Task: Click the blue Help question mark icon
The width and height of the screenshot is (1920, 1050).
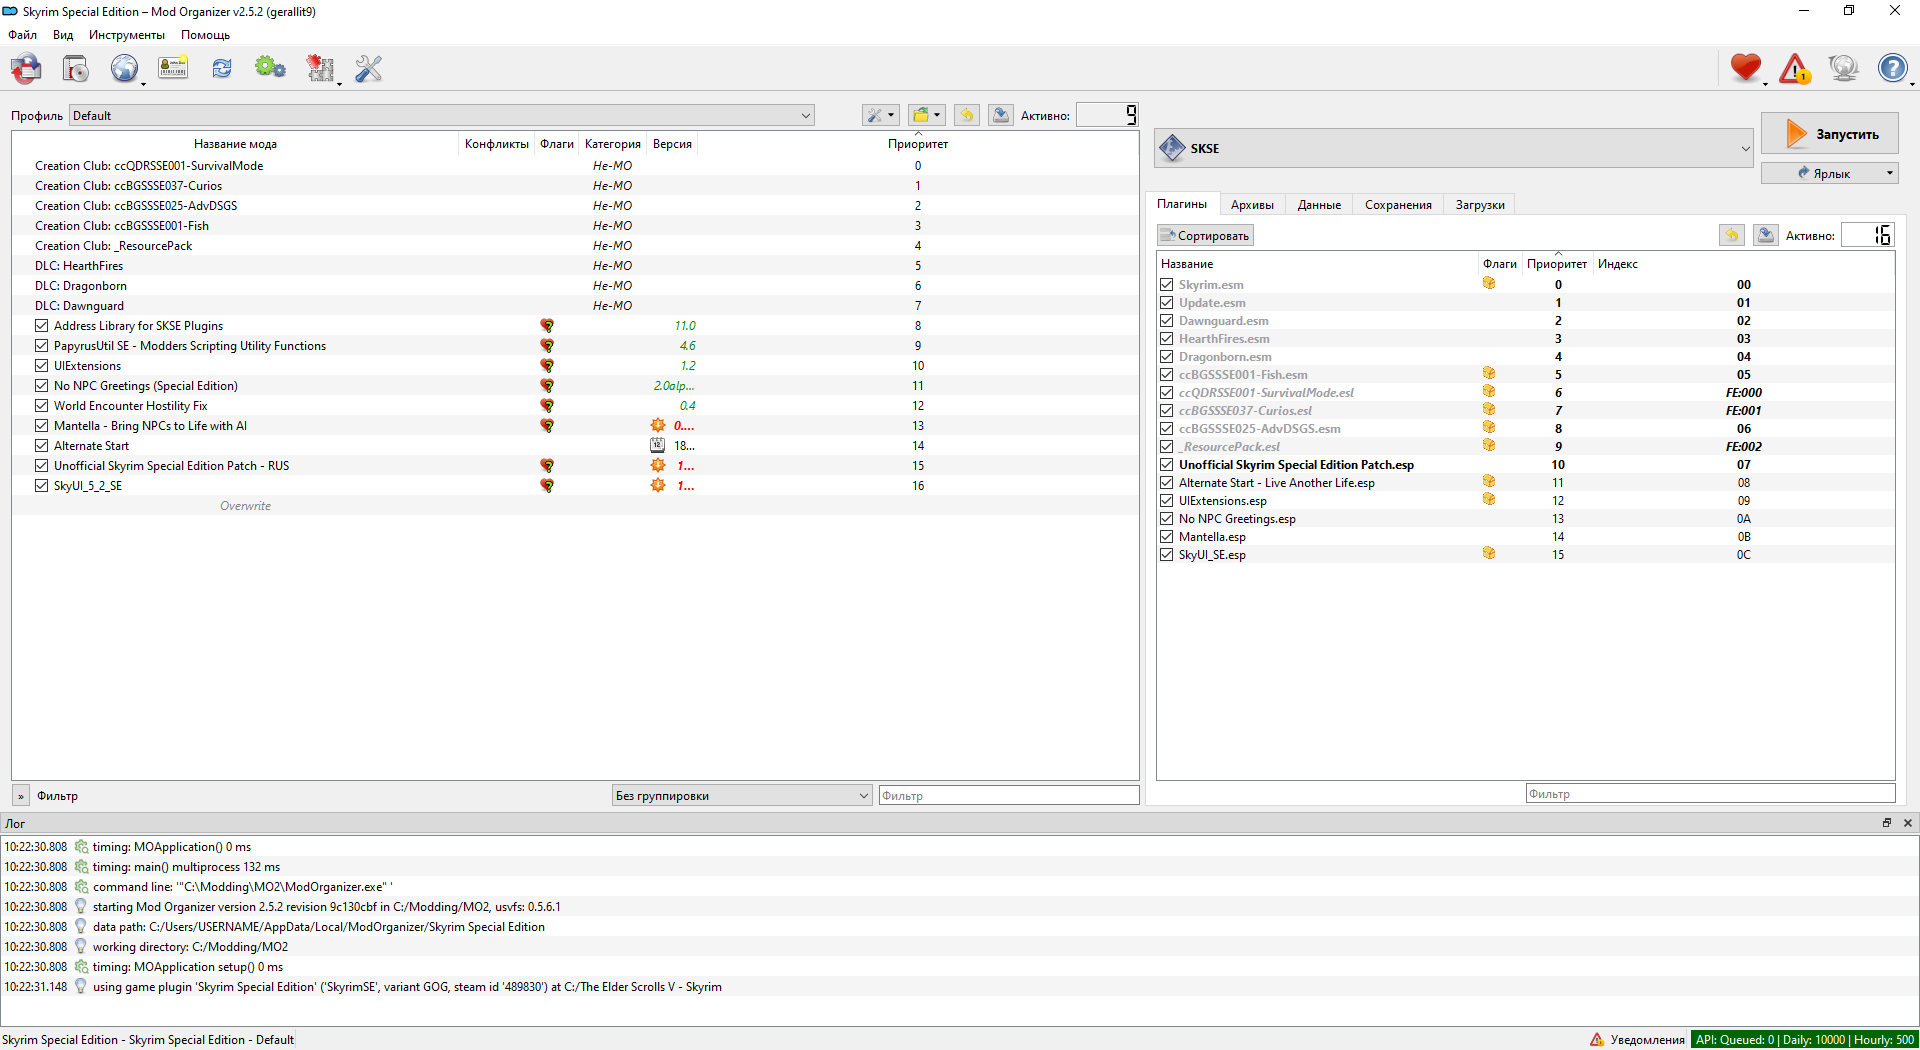Action: click(x=1892, y=69)
